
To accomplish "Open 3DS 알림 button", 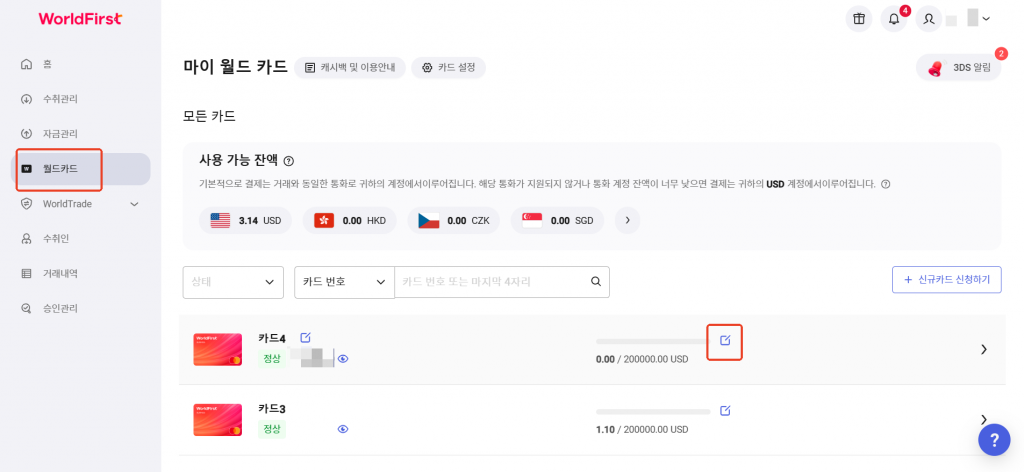I will 958,67.
